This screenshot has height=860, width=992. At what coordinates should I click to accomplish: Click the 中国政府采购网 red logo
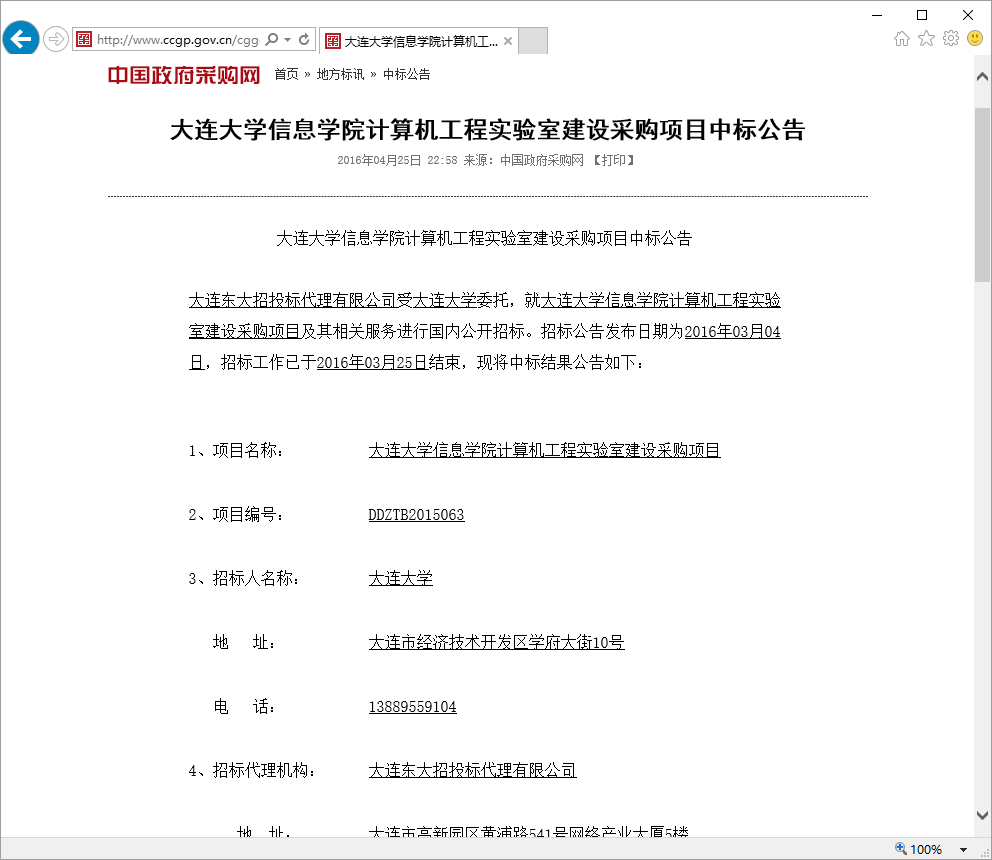coord(184,75)
